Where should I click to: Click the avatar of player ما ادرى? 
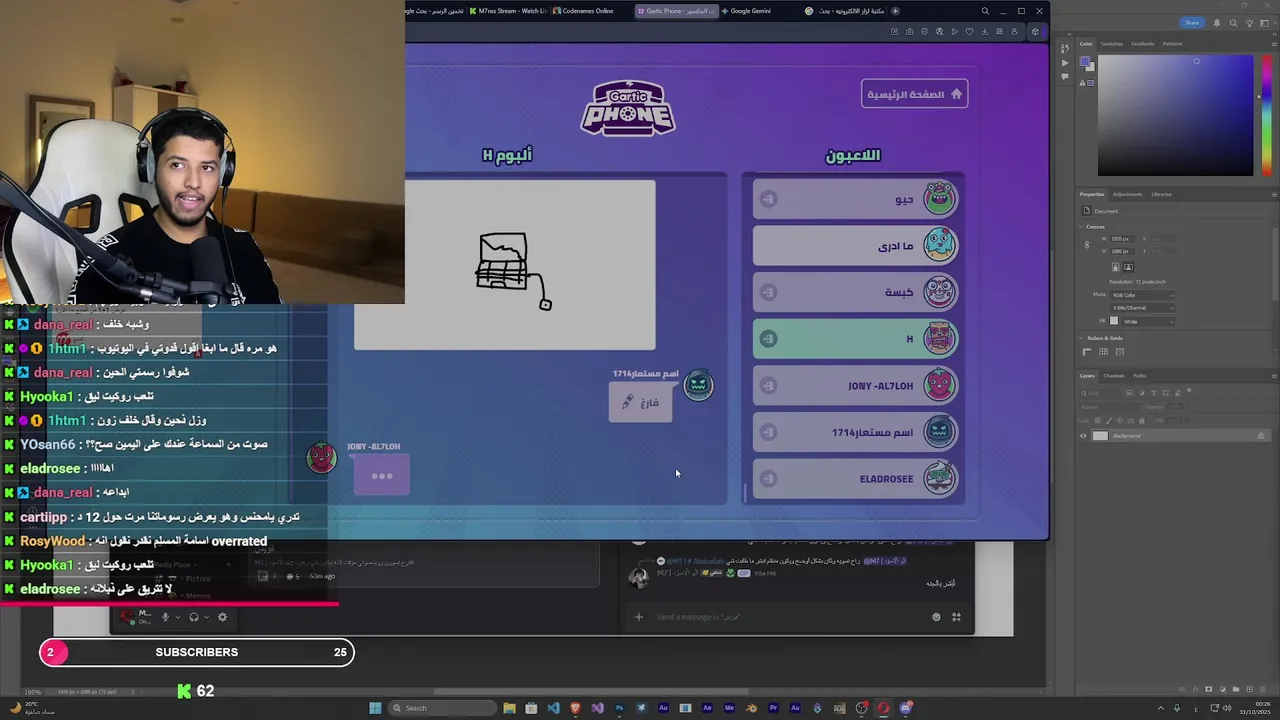[x=938, y=245]
